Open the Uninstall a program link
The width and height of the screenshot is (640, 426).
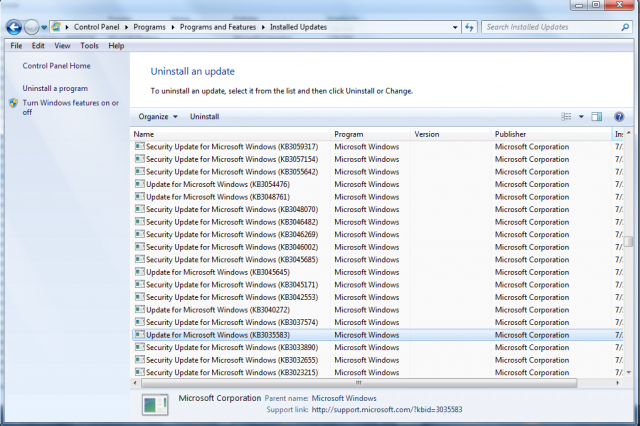(55, 88)
